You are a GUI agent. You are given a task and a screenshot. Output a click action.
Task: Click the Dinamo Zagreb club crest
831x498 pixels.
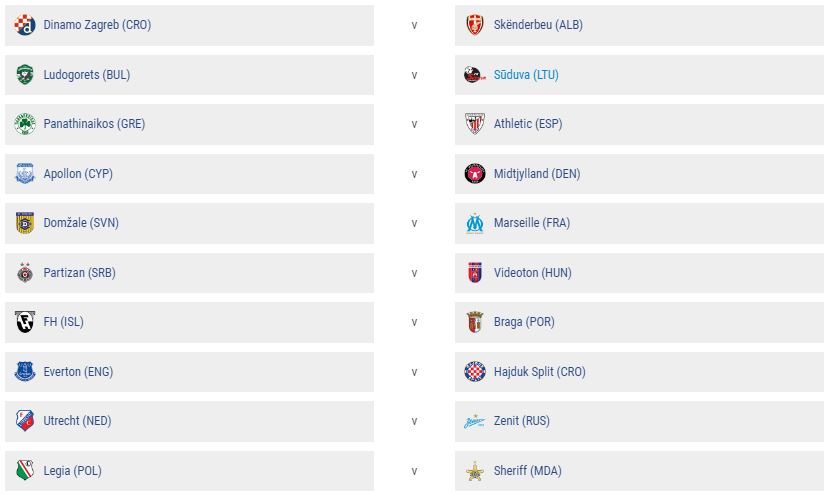[x=25, y=25]
